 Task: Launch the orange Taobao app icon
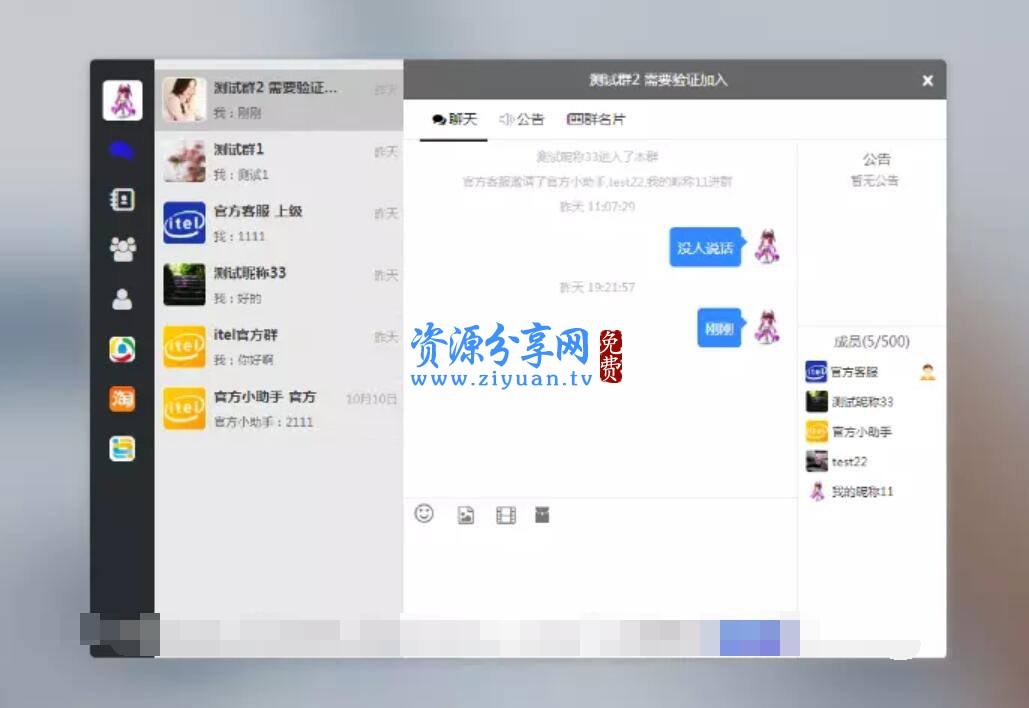(122, 398)
